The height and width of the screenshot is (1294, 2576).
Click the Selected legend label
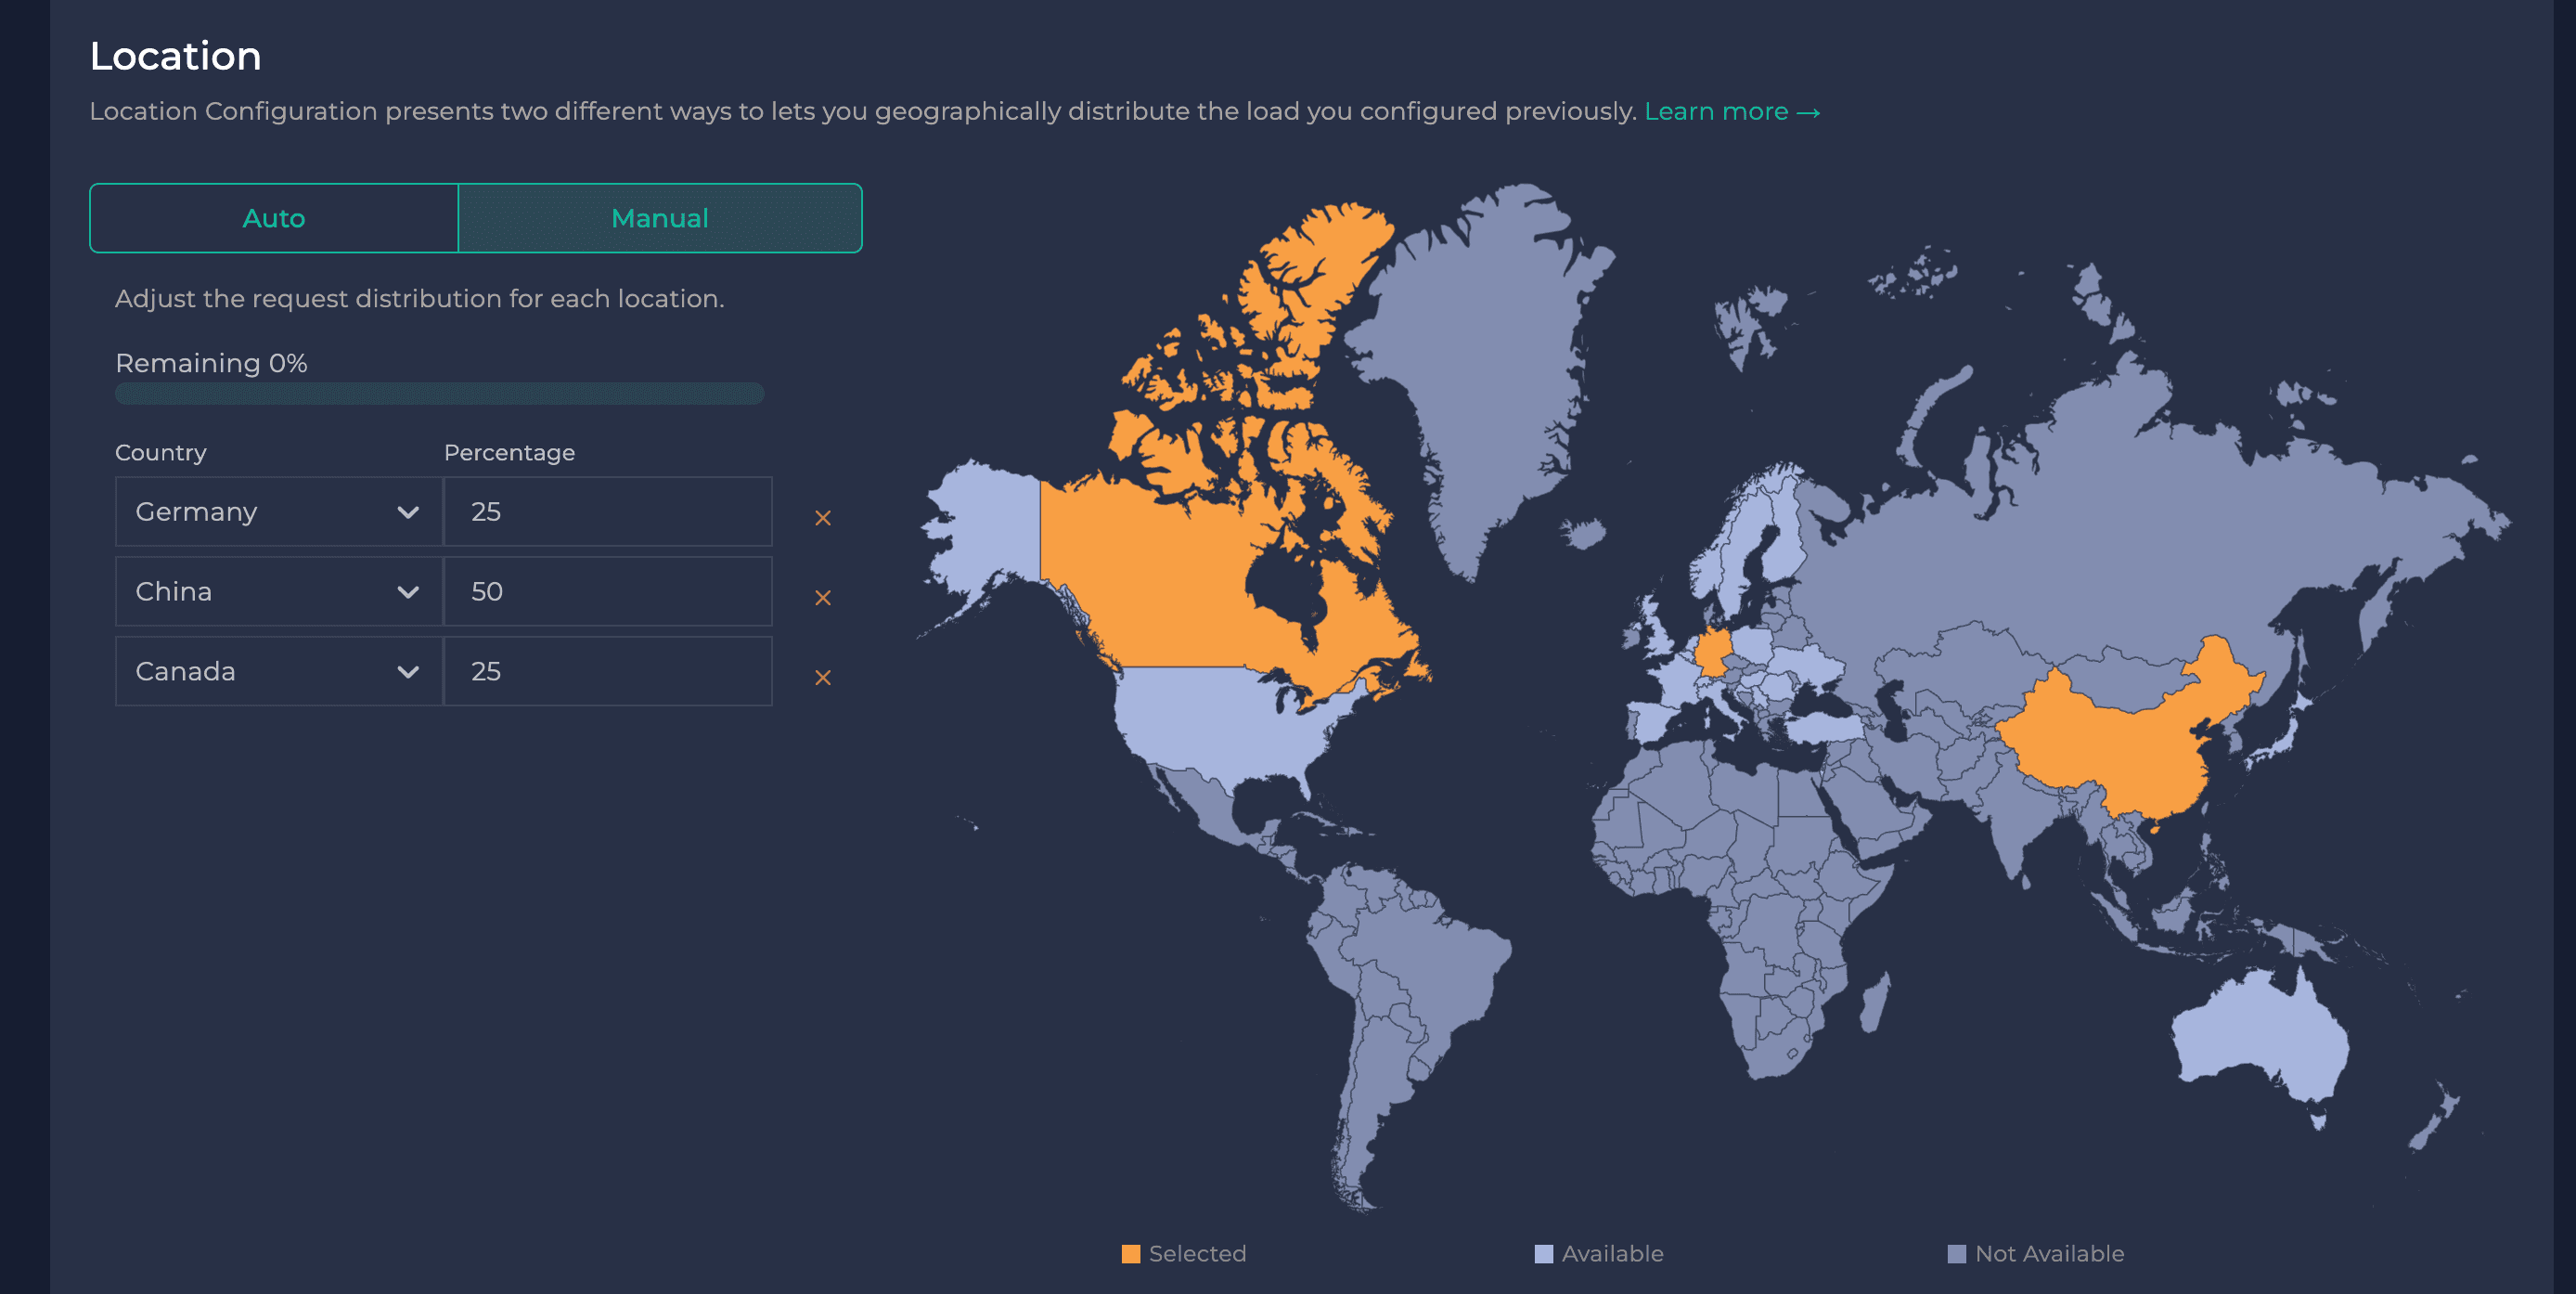(x=1197, y=1253)
